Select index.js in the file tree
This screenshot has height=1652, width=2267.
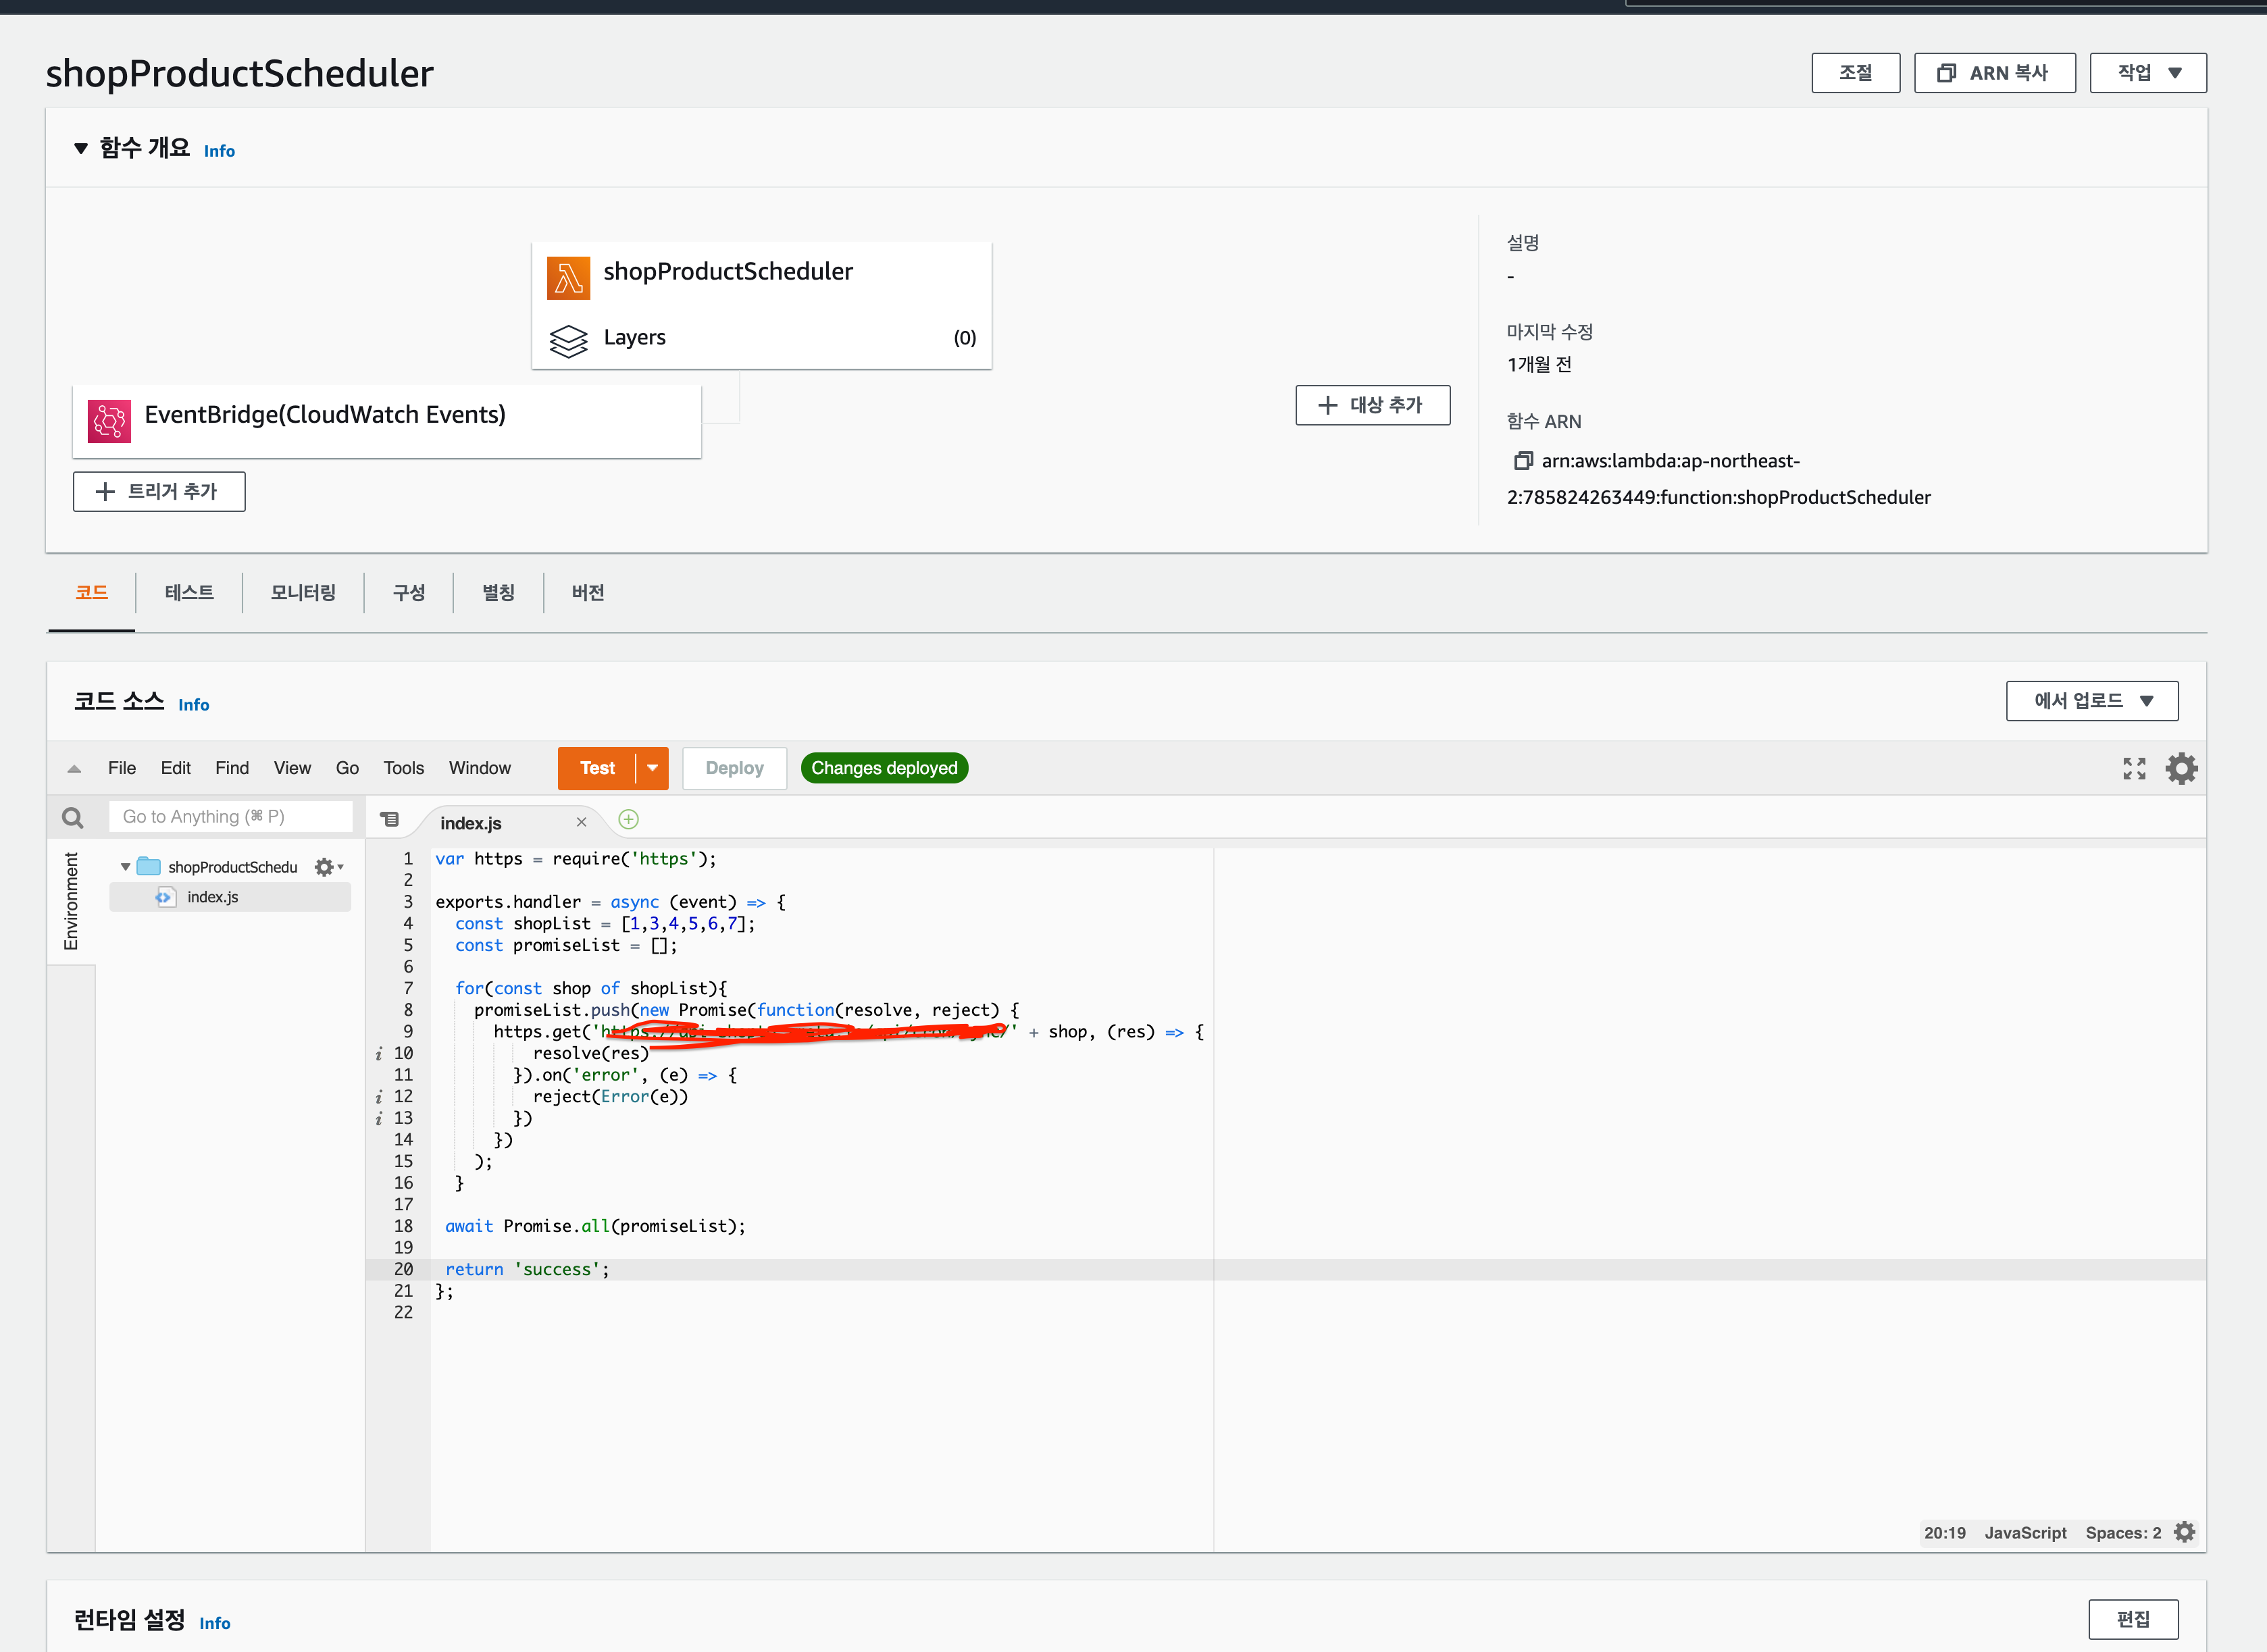[230, 897]
